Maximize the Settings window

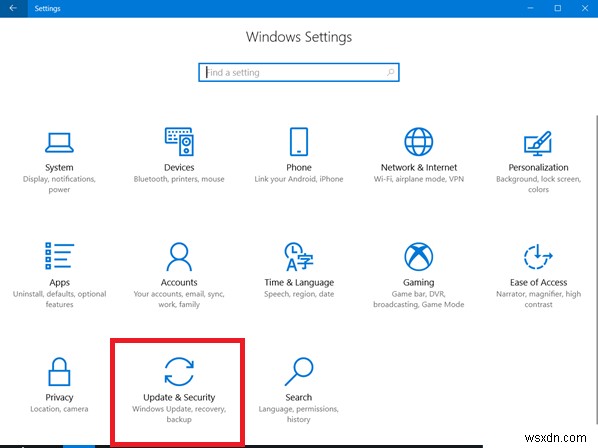pos(558,8)
